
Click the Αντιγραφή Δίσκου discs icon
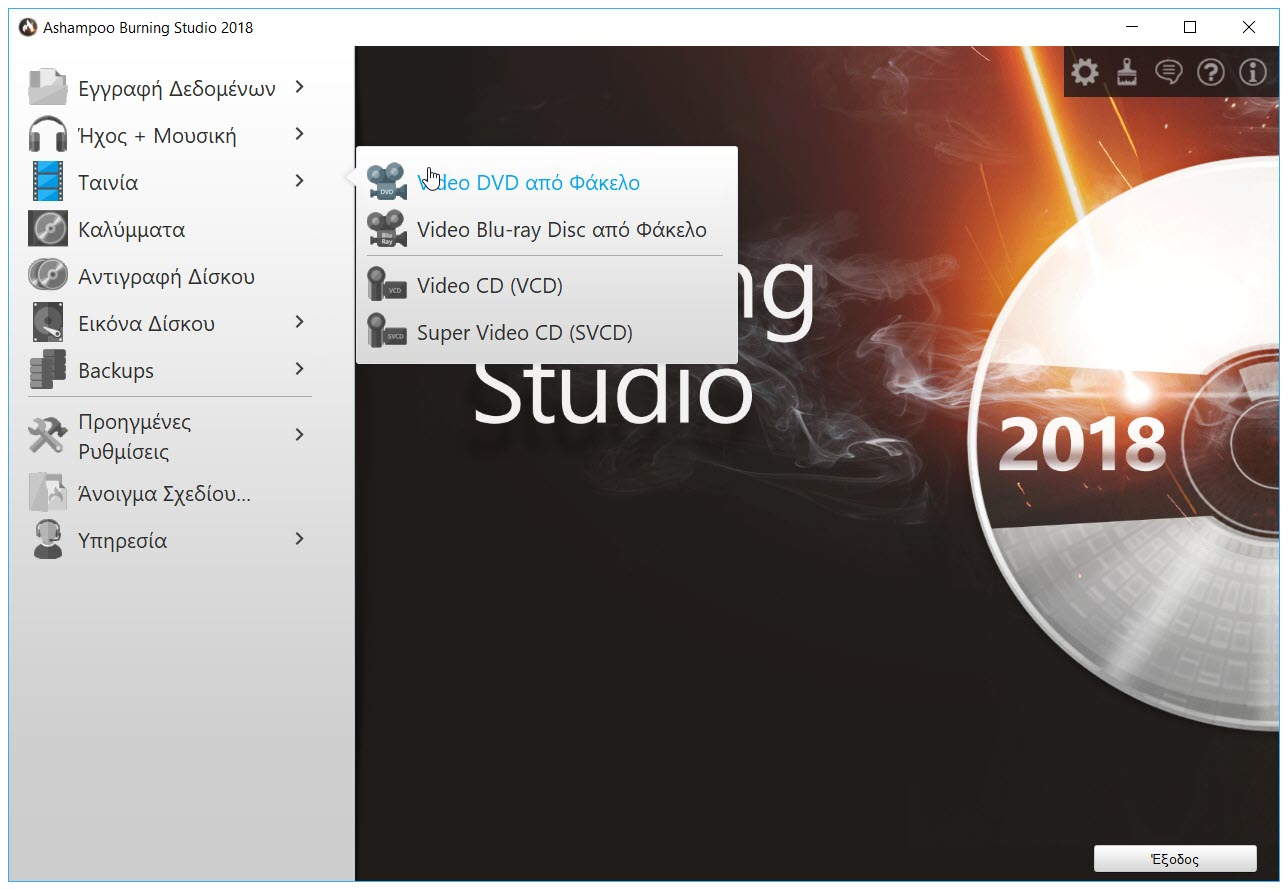47,276
